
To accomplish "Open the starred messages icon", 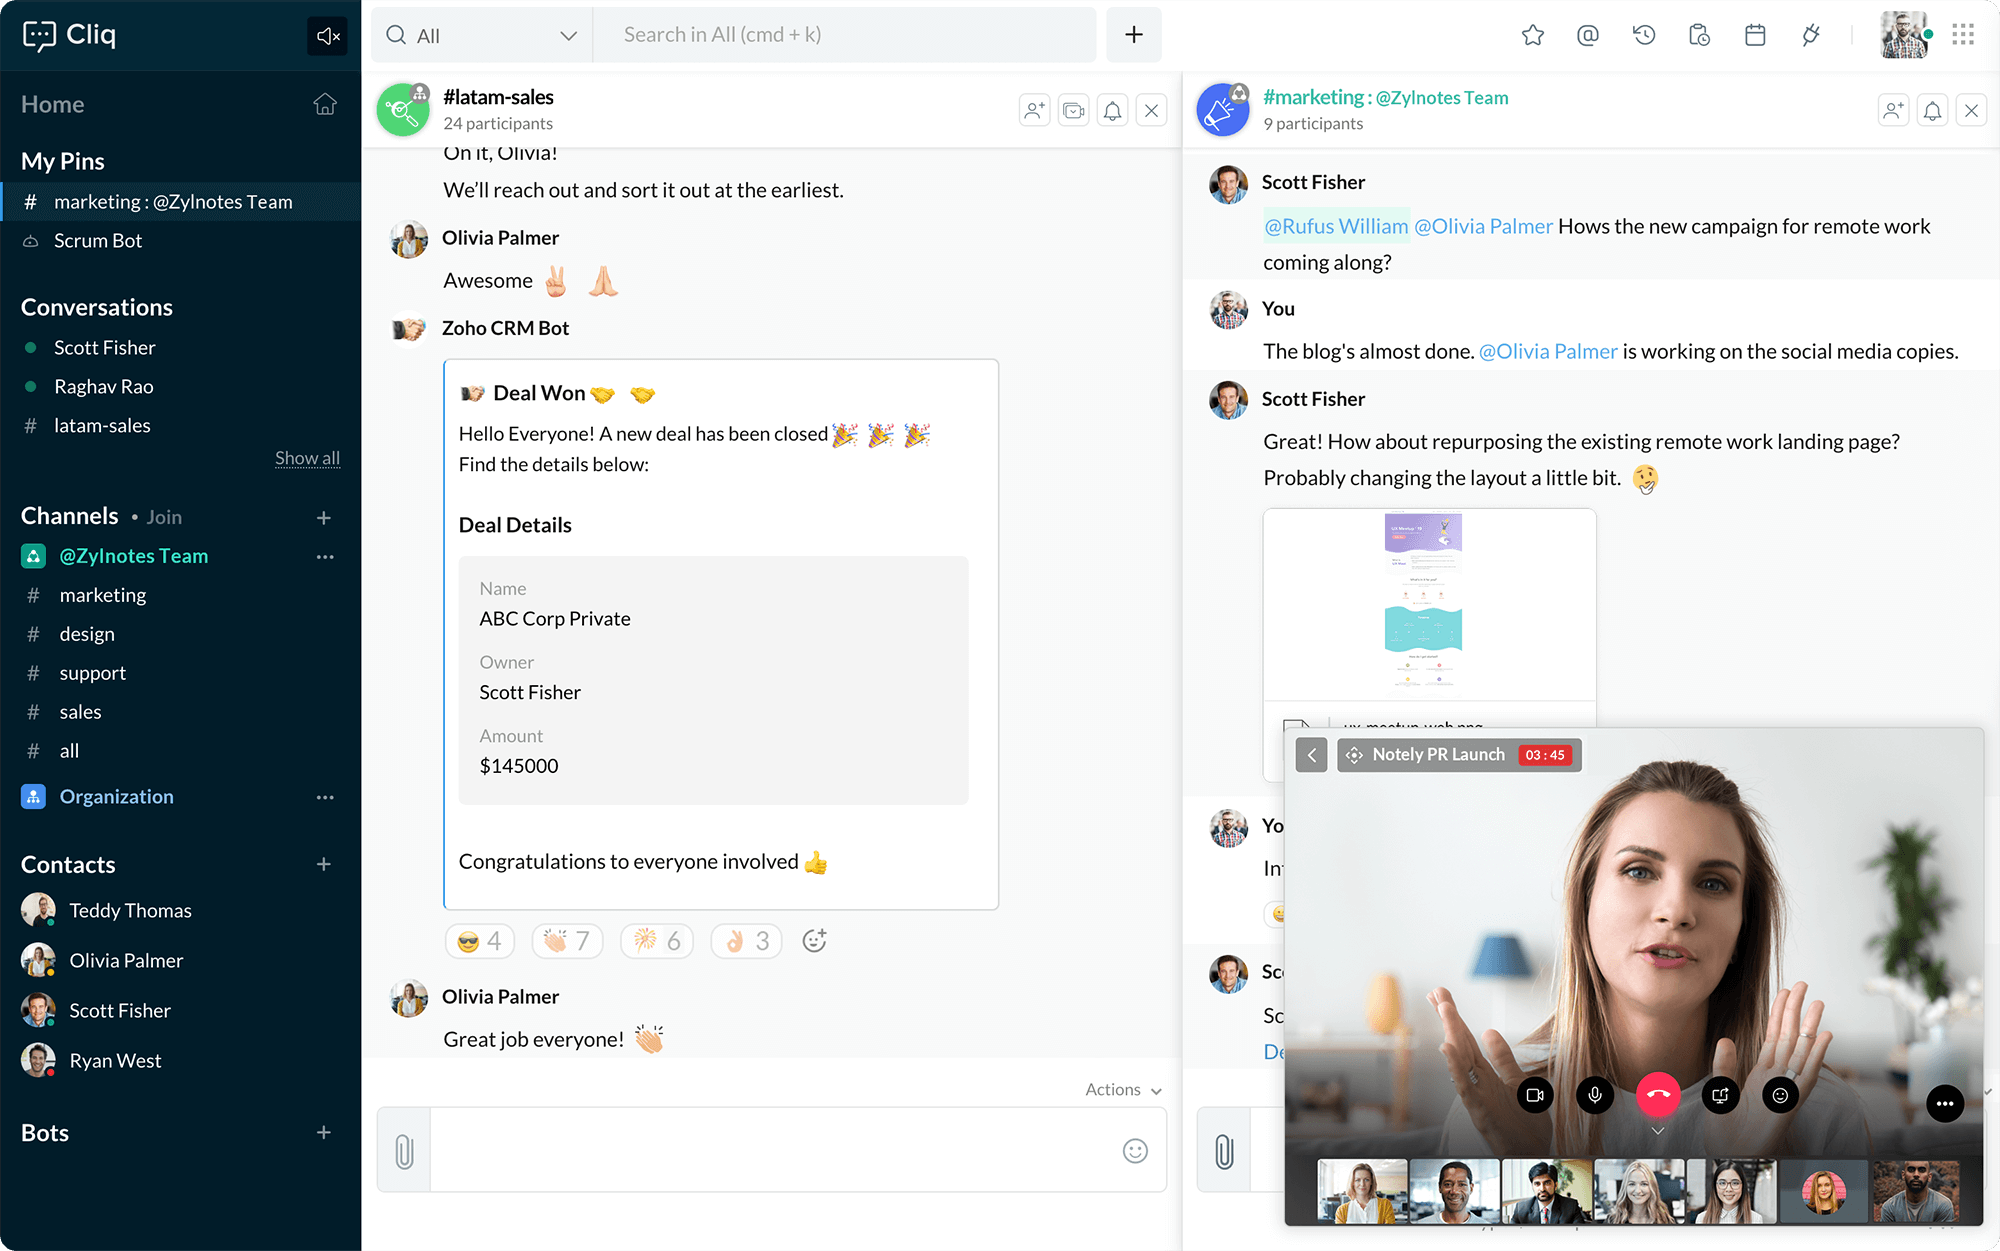I will (x=1532, y=36).
